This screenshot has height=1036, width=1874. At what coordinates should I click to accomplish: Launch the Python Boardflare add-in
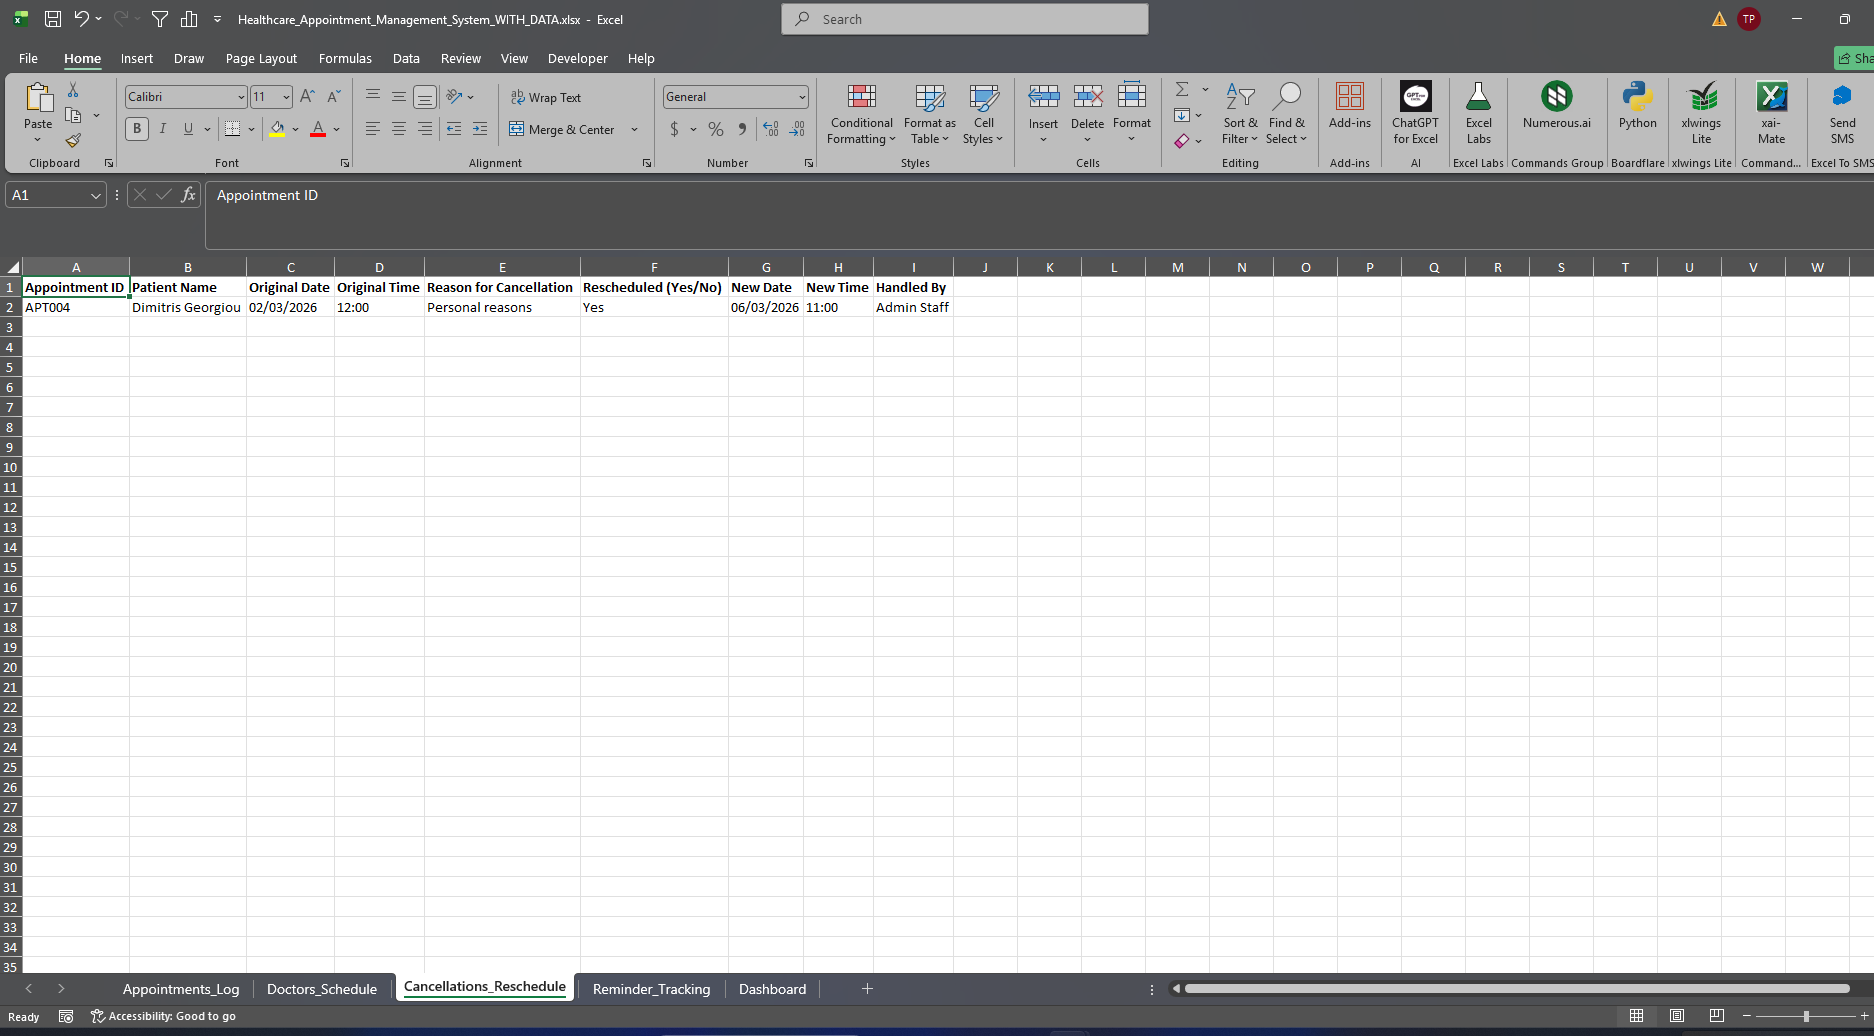(1637, 107)
